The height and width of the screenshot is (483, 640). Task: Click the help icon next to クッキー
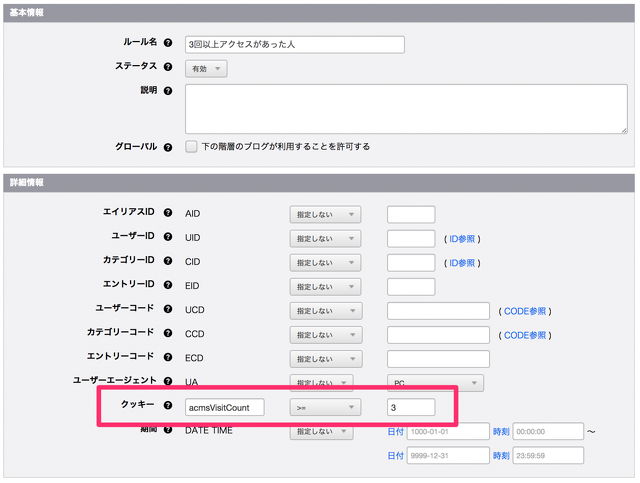167,406
